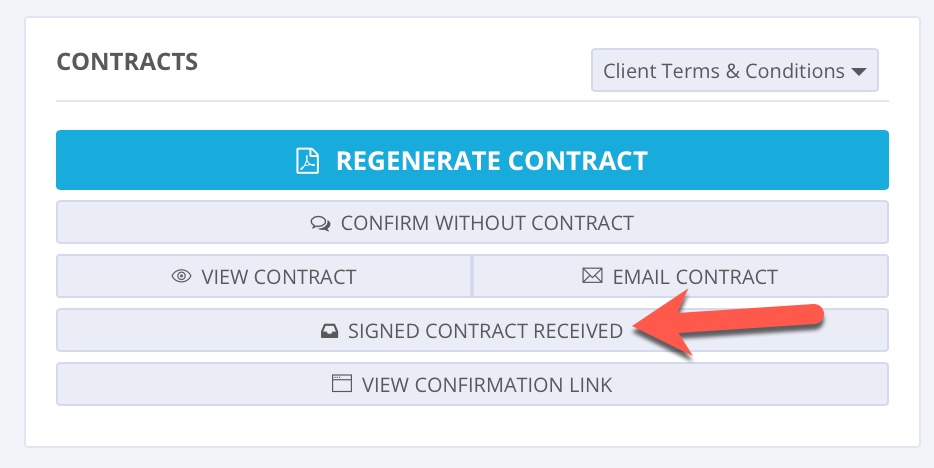
Task: Click the CONTRACTS section heading
Action: coord(127,62)
